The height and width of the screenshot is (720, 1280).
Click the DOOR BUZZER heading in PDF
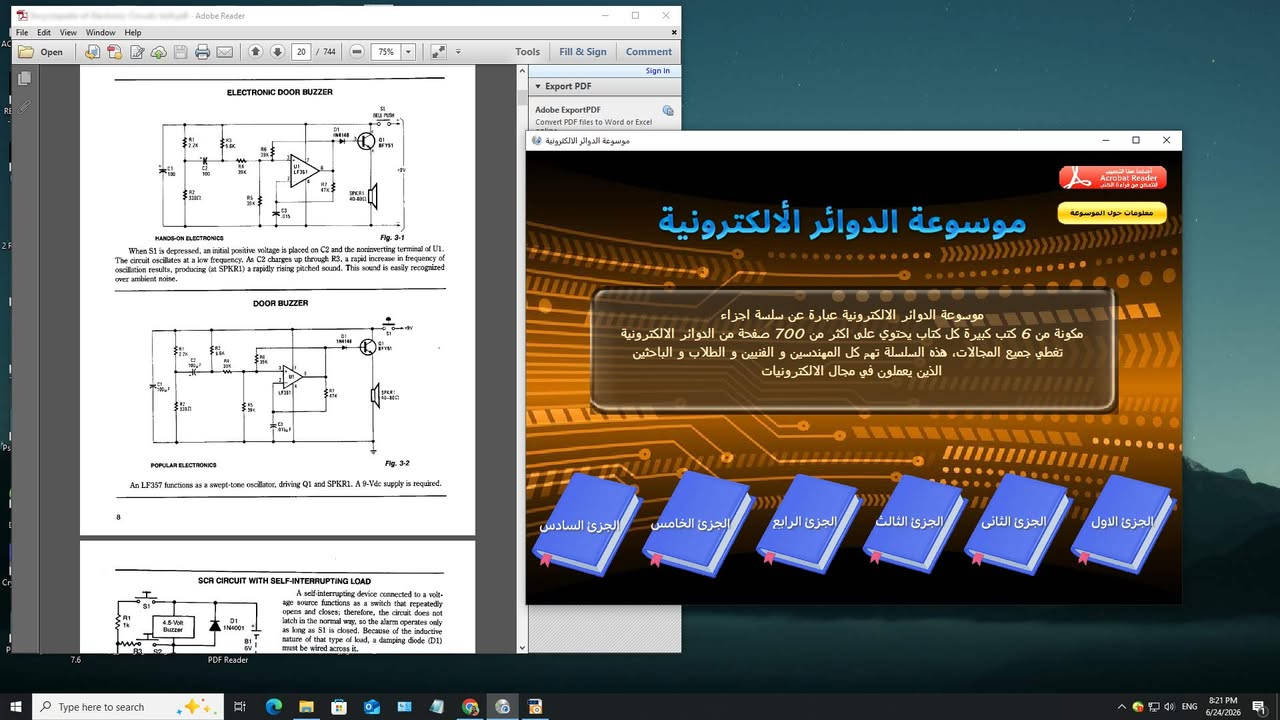click(280, 303)
